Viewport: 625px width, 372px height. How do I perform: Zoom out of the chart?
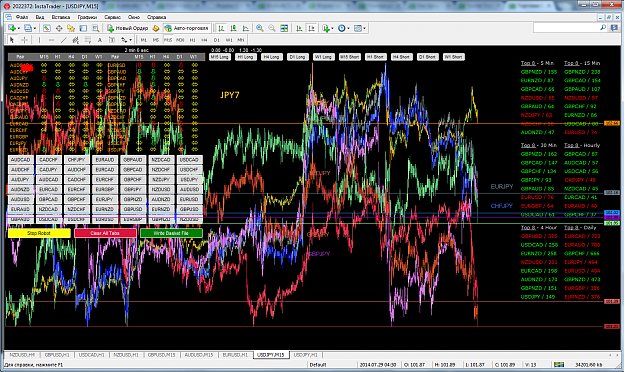[x=272, y=28]
